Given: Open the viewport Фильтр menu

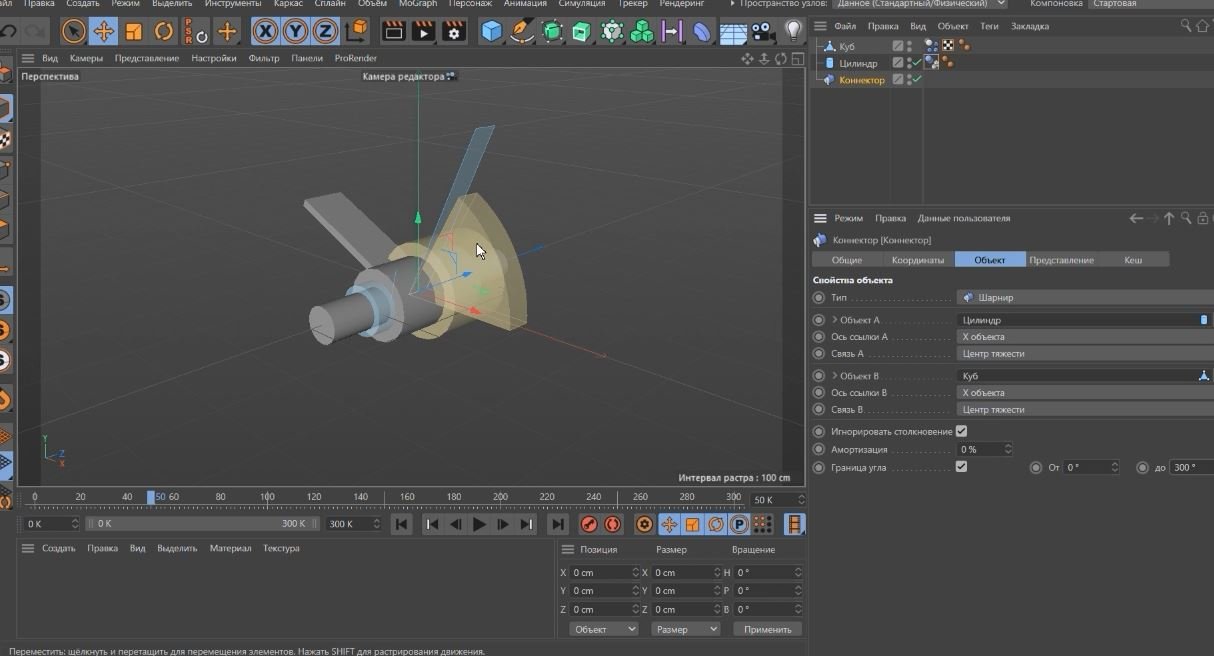Looking at the screenshot, I should [264, 58].
